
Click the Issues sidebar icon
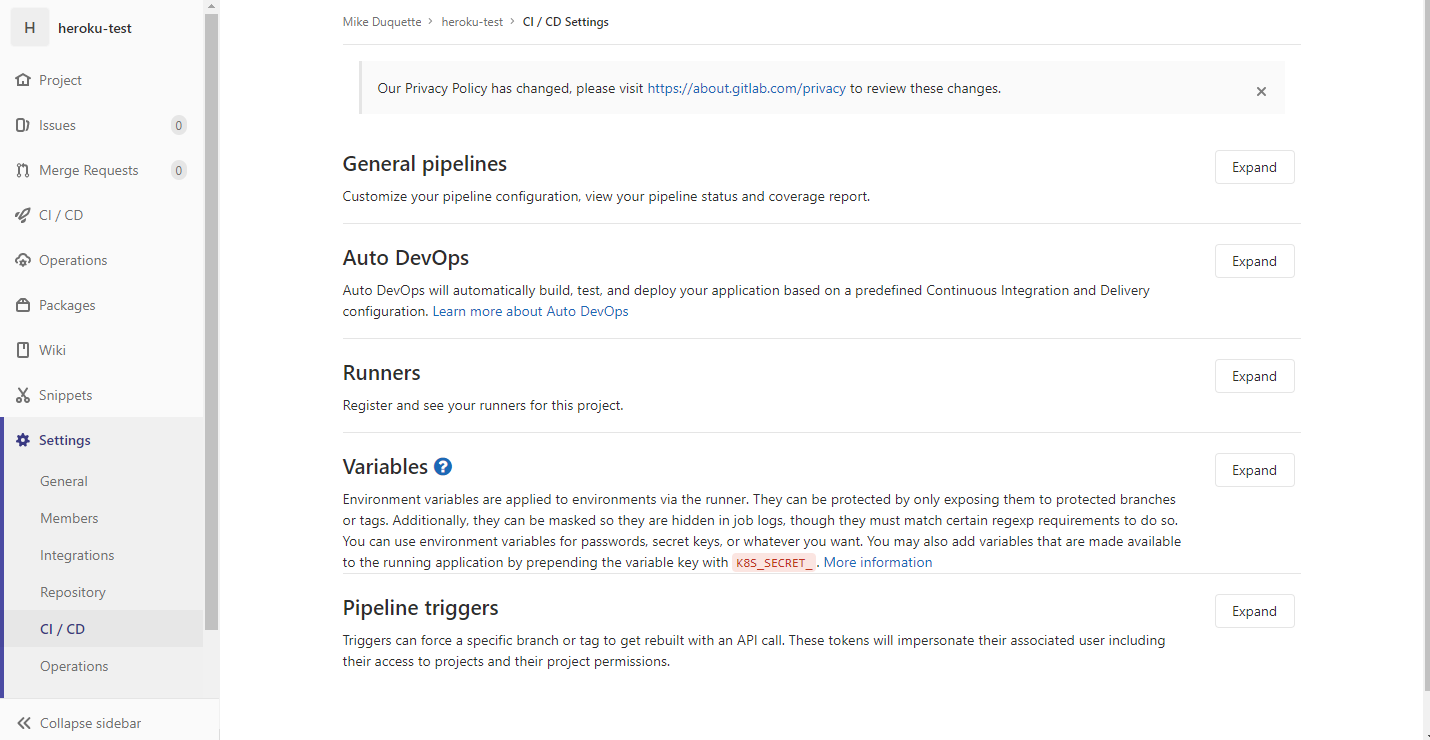pos(23,125)
